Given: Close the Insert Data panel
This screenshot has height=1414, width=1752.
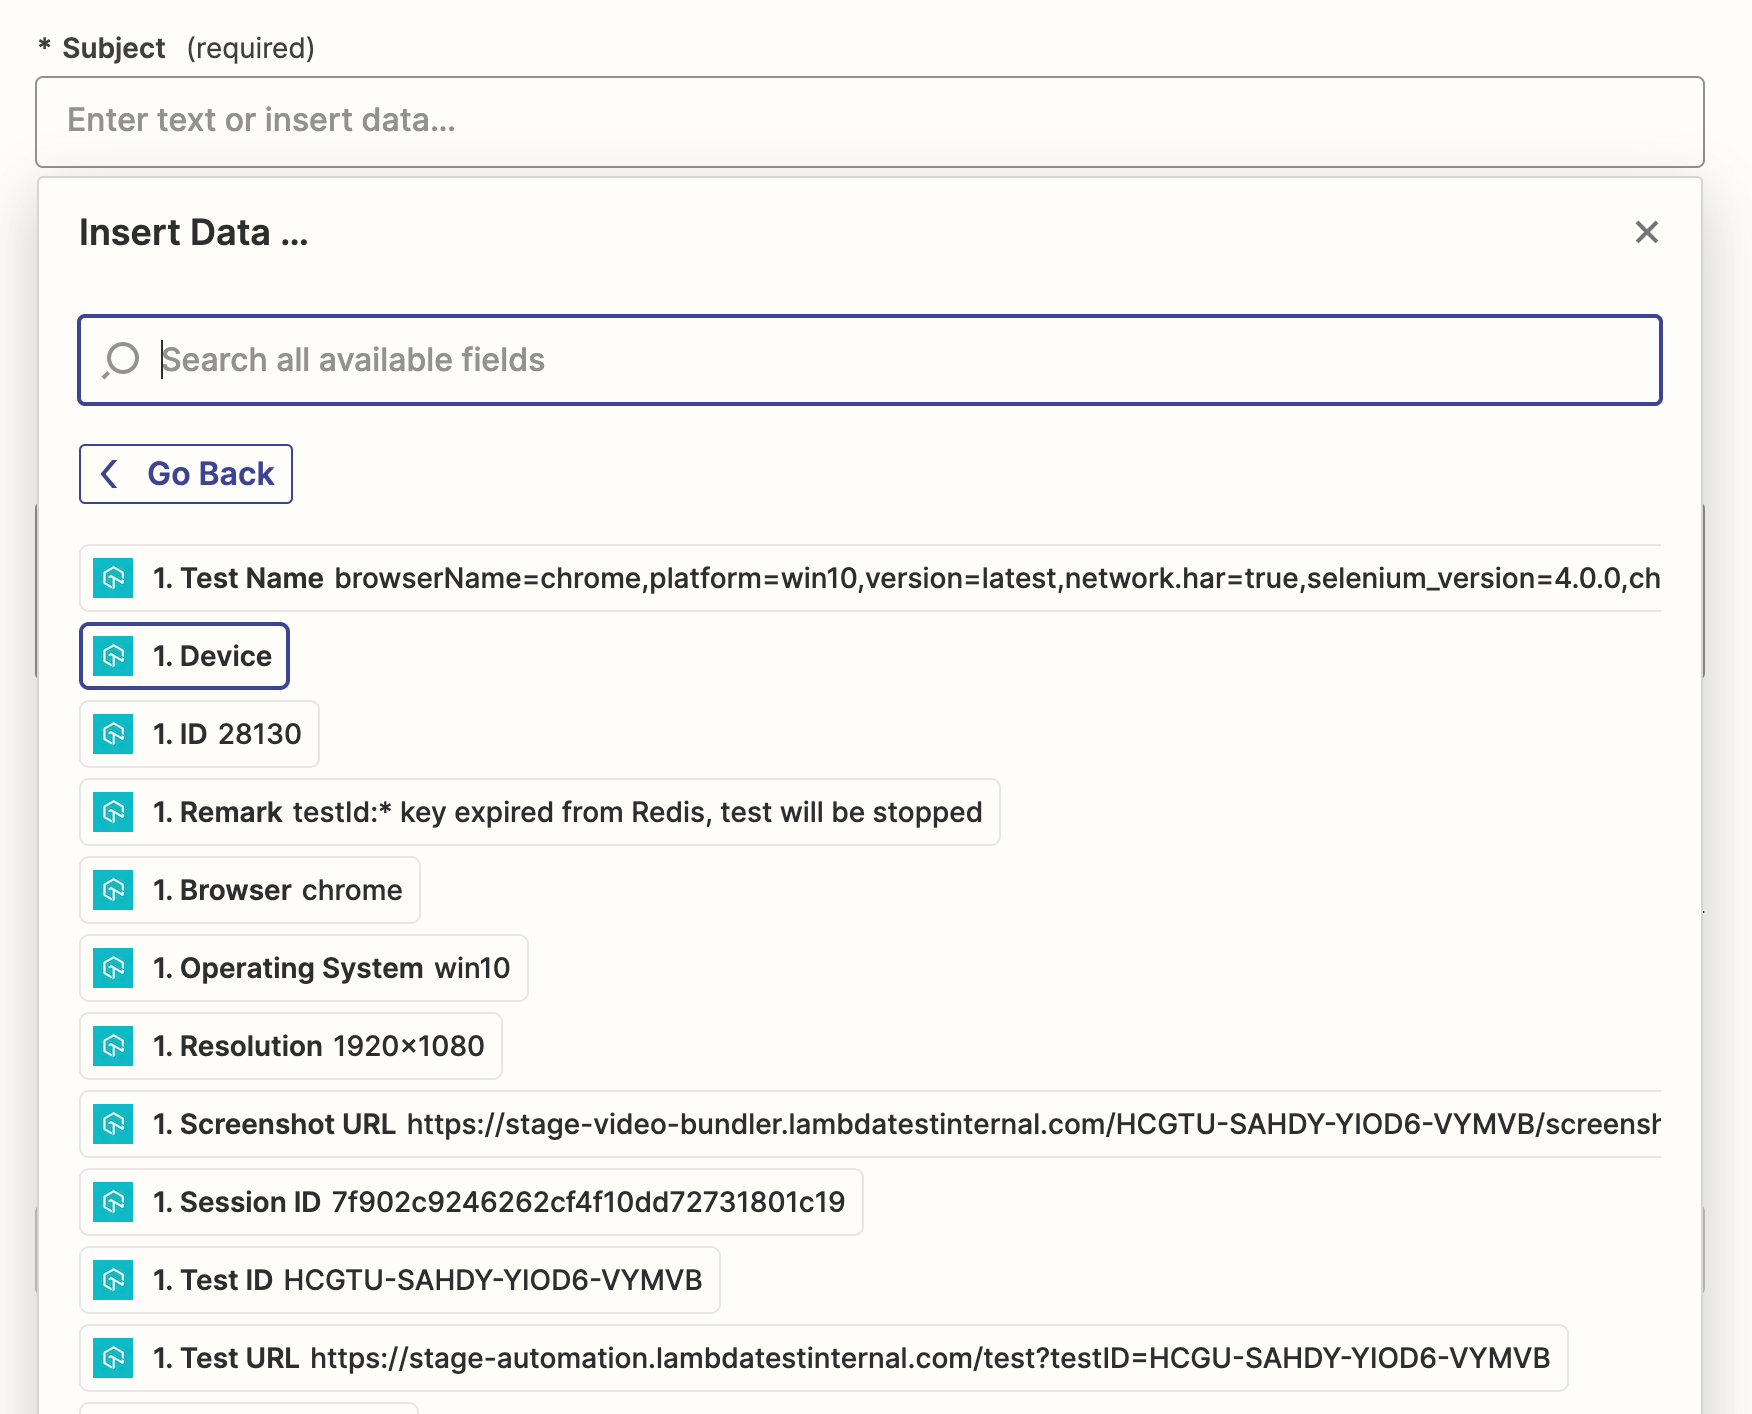Looking at the screenshot, I should pos(1646,232).
